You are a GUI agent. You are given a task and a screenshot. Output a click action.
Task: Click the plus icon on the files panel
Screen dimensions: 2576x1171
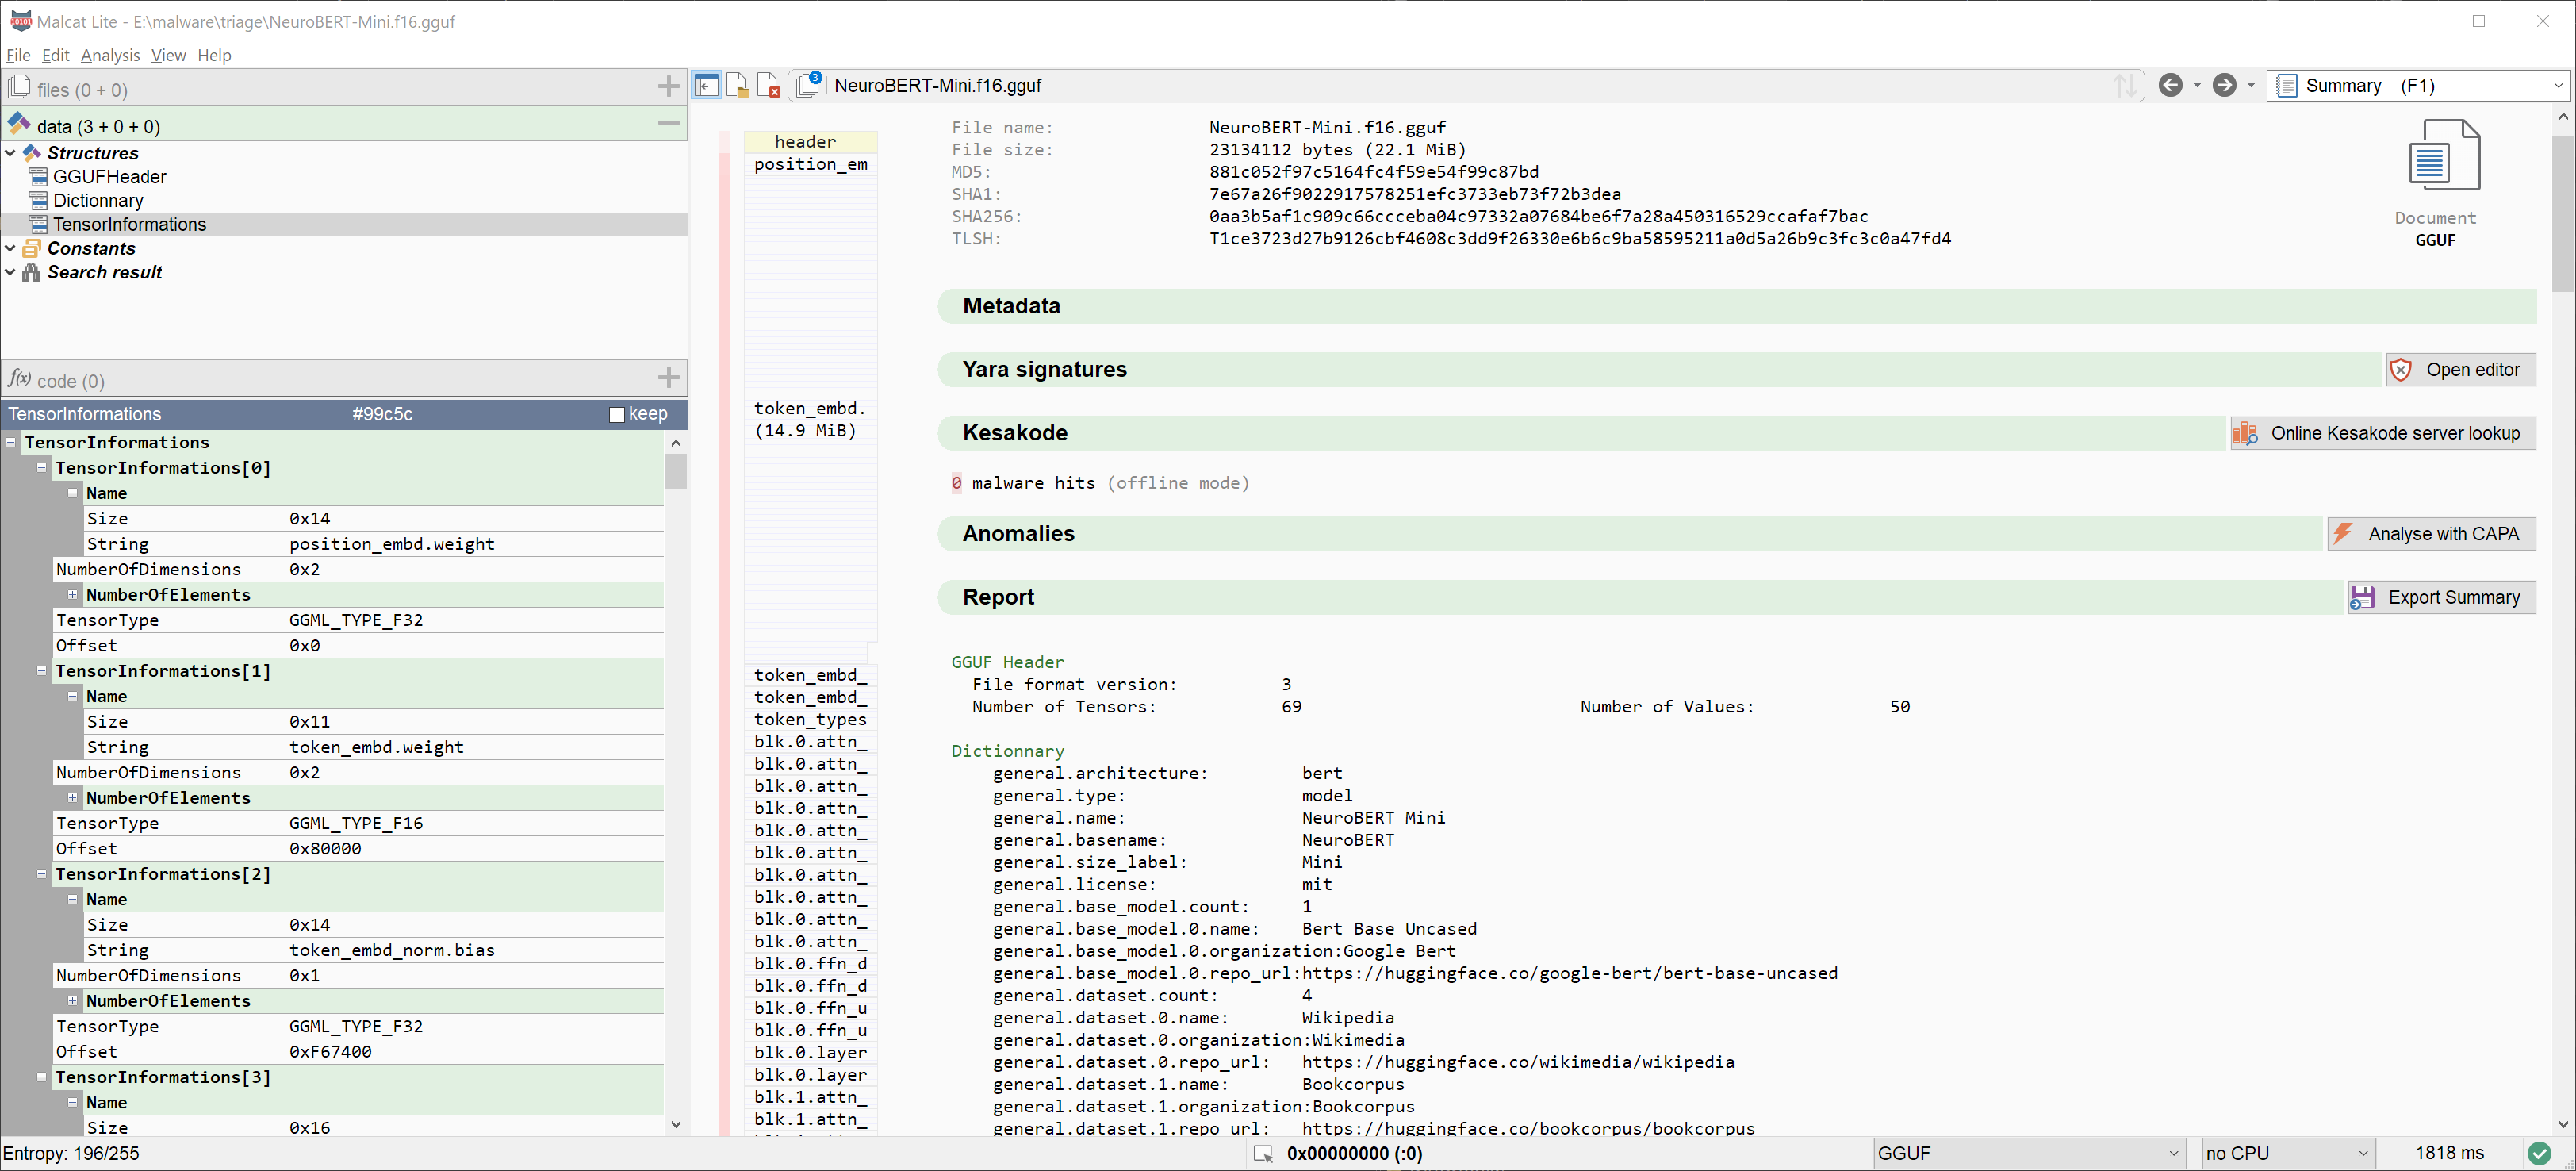pyautogui.click(x=669, y=87)
